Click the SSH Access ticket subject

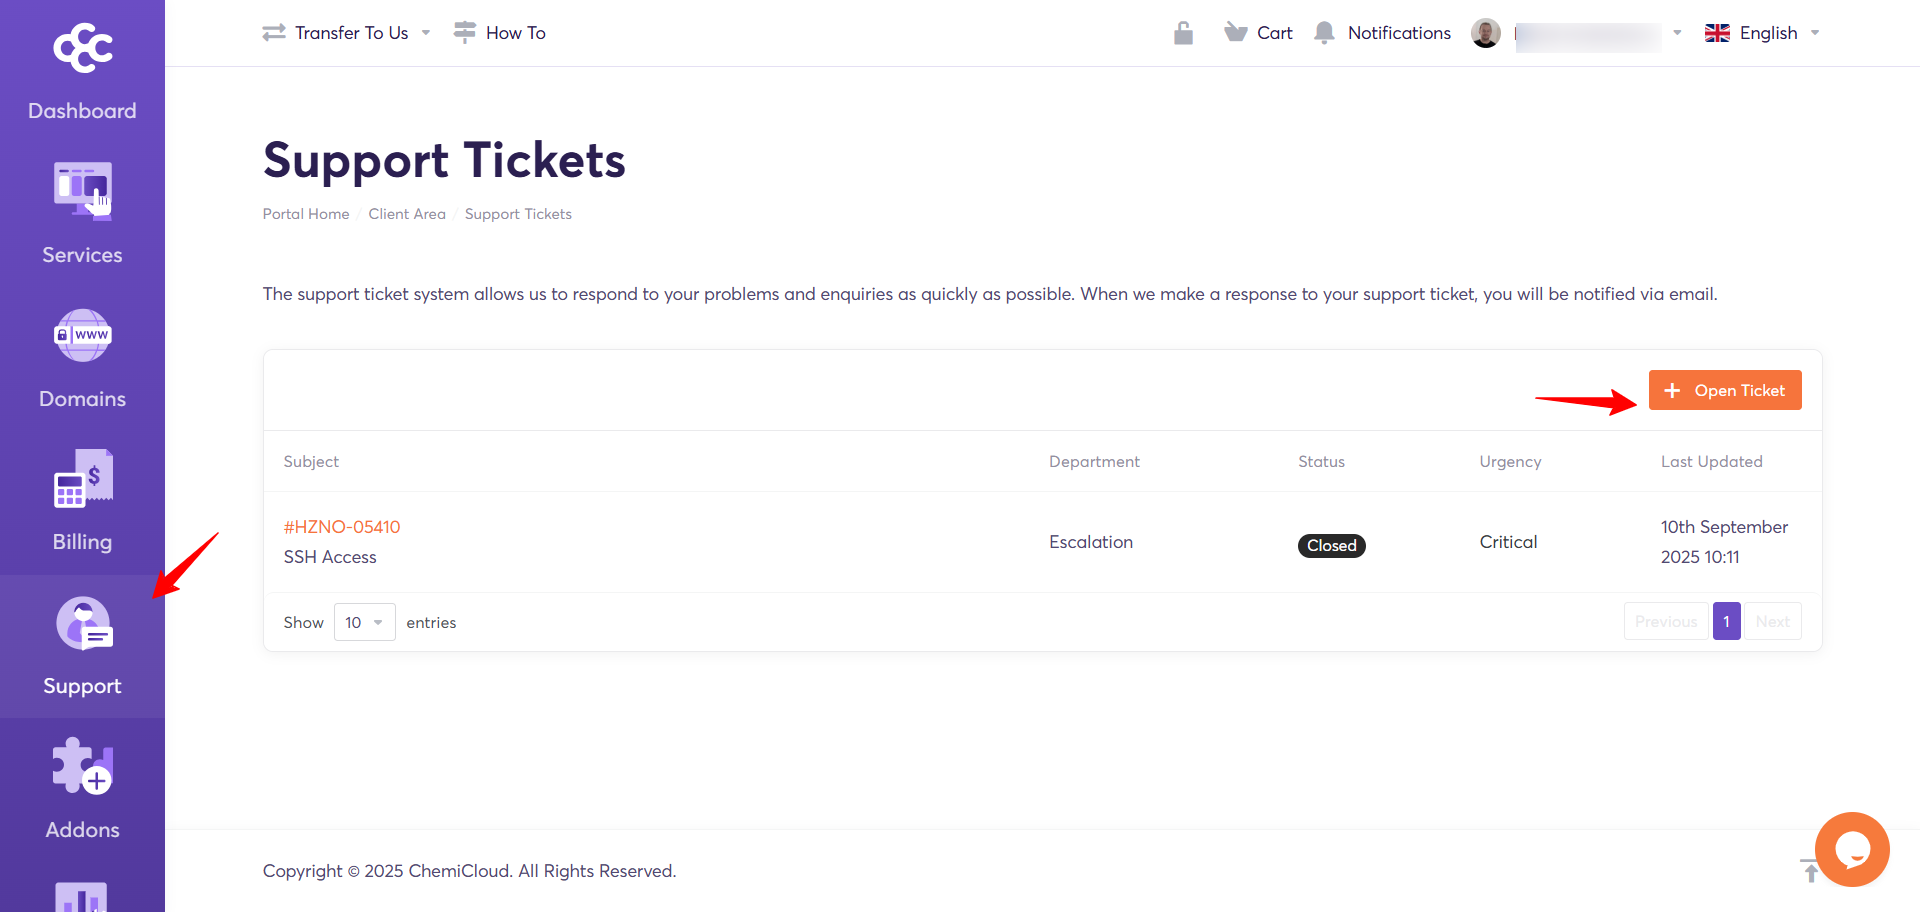click(330, 557)
